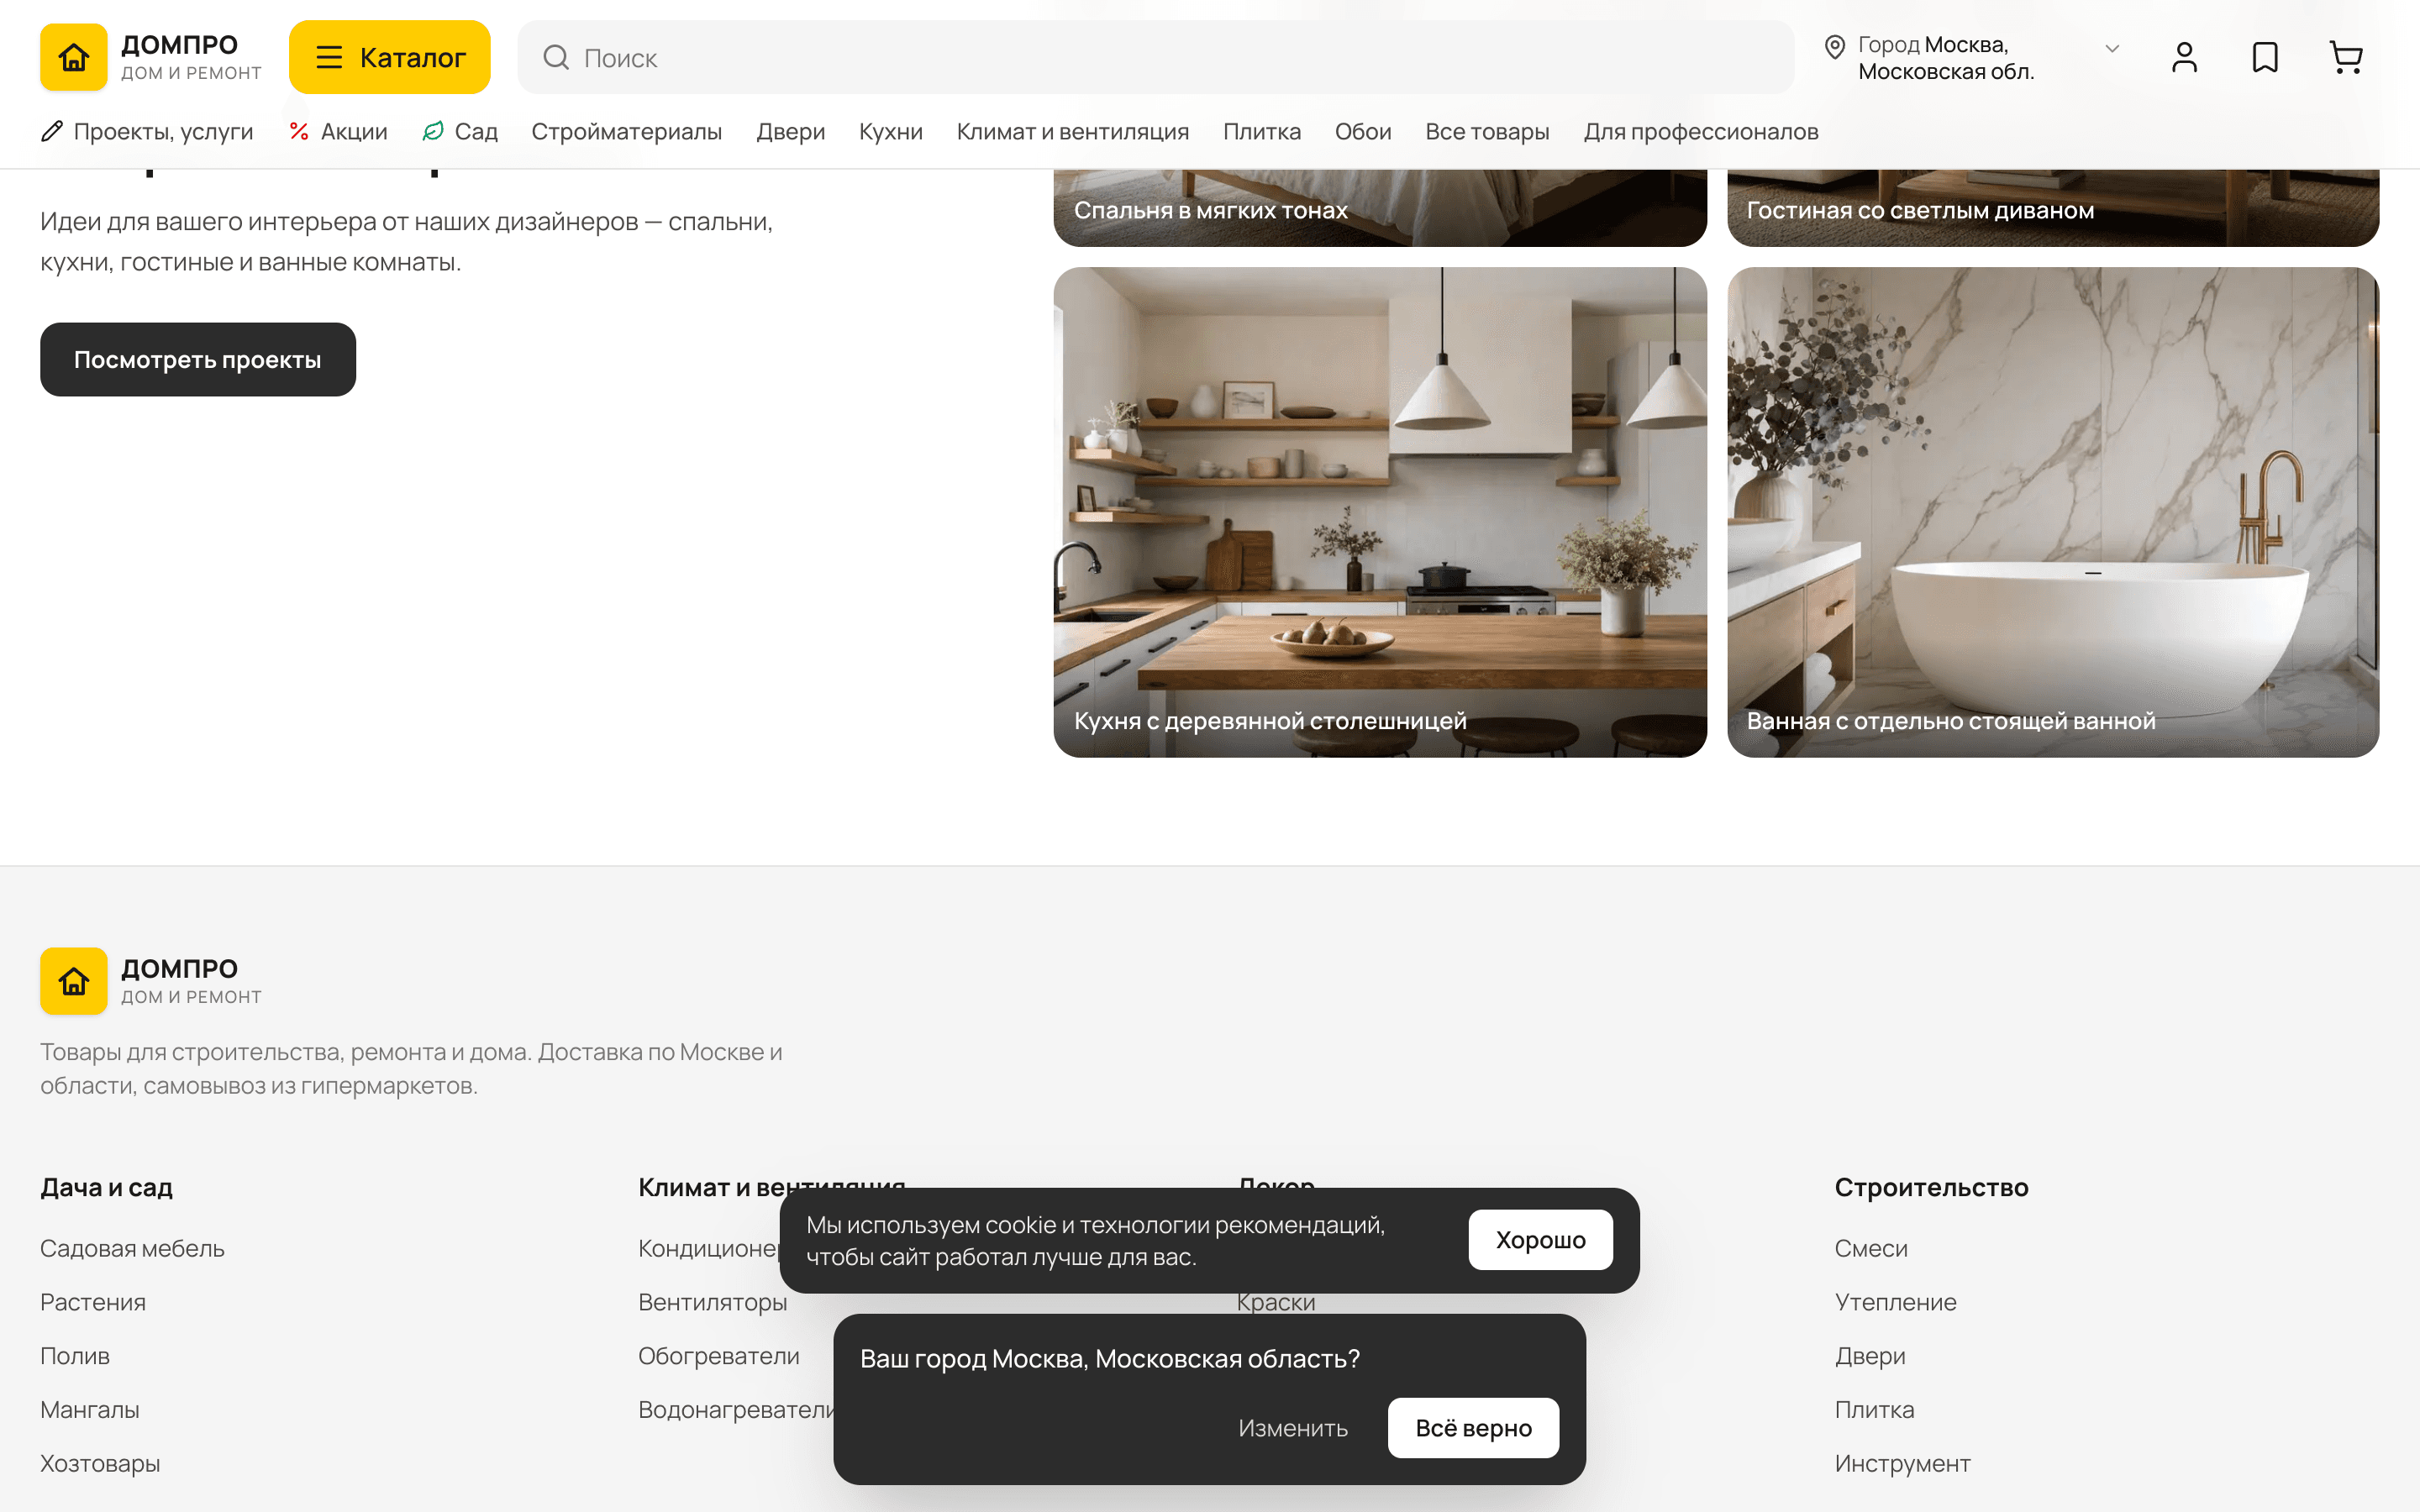
Task: Expand the city selector chevron
Action: pos(2112,48)
